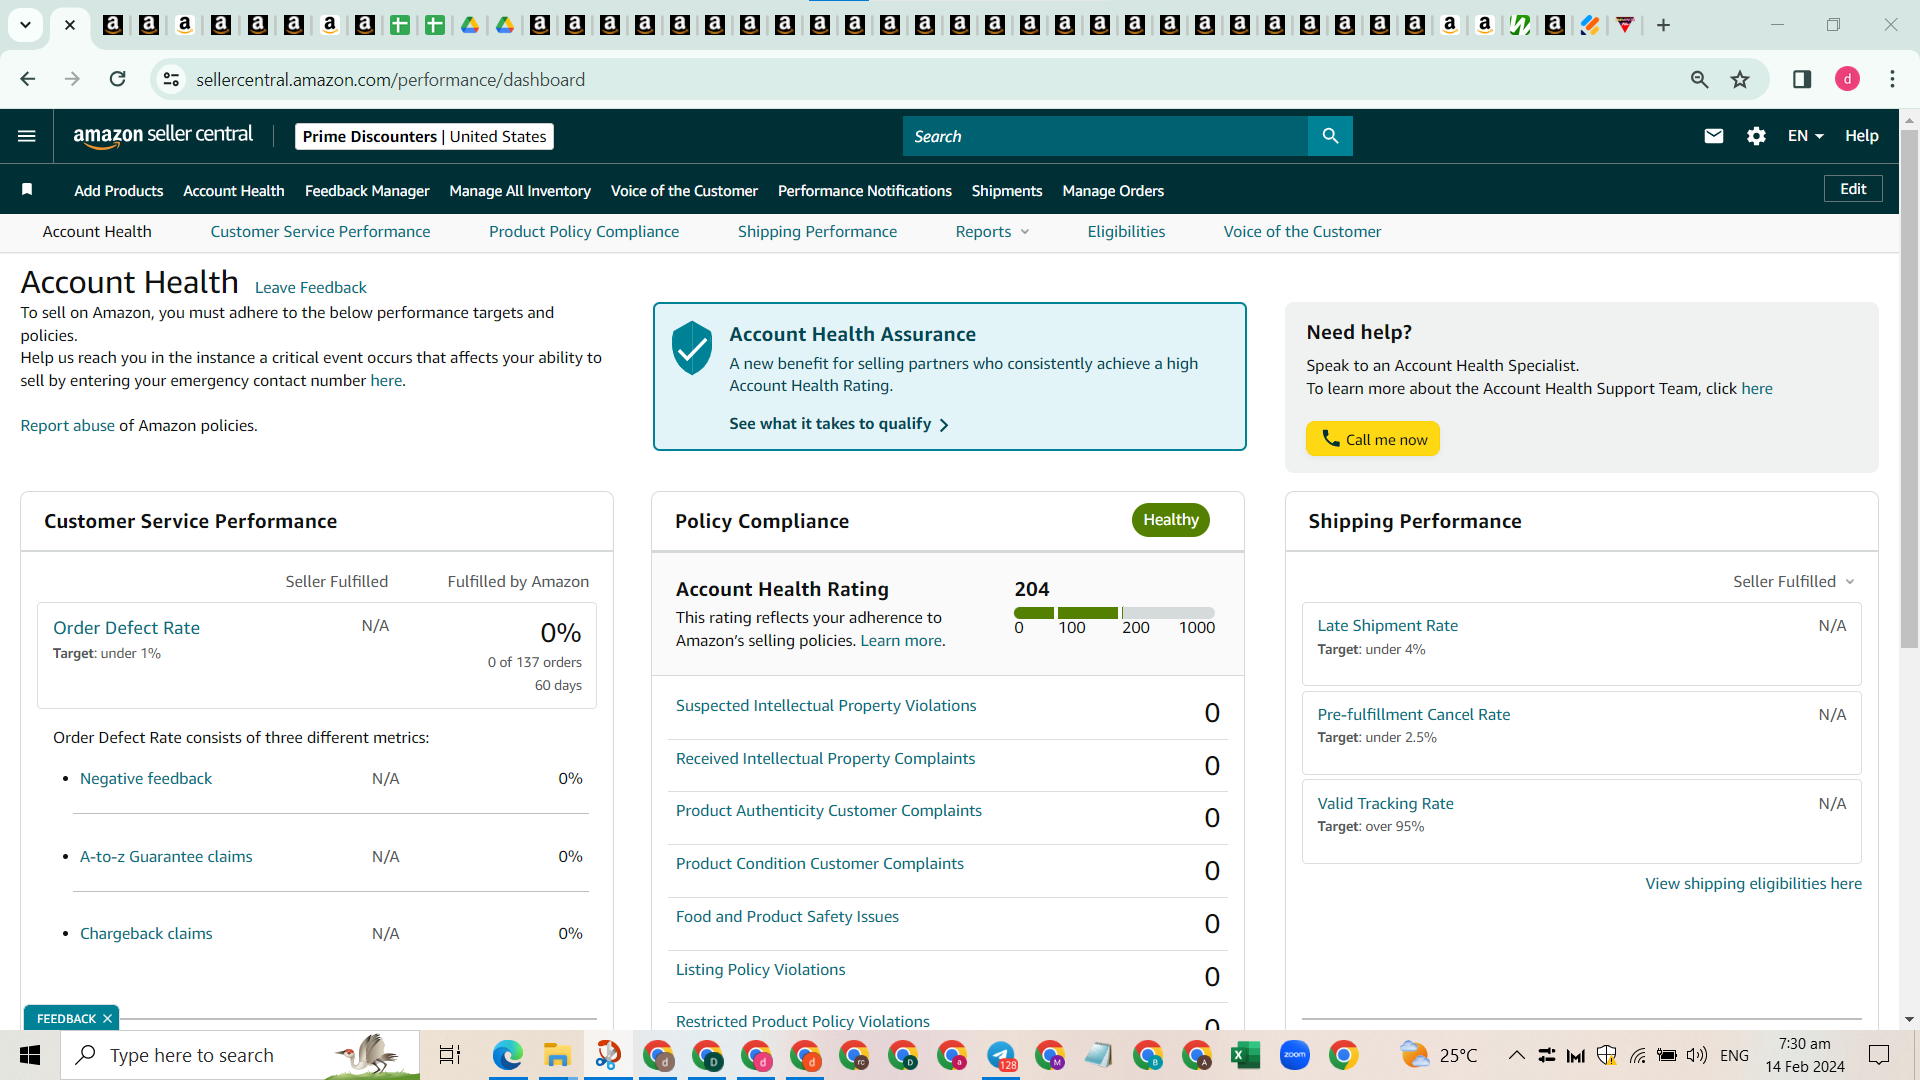Click Learn more under Account Health Rating
This screenshot has height=1080, width=1920.
pyautogui.click(x=901, y=641)
